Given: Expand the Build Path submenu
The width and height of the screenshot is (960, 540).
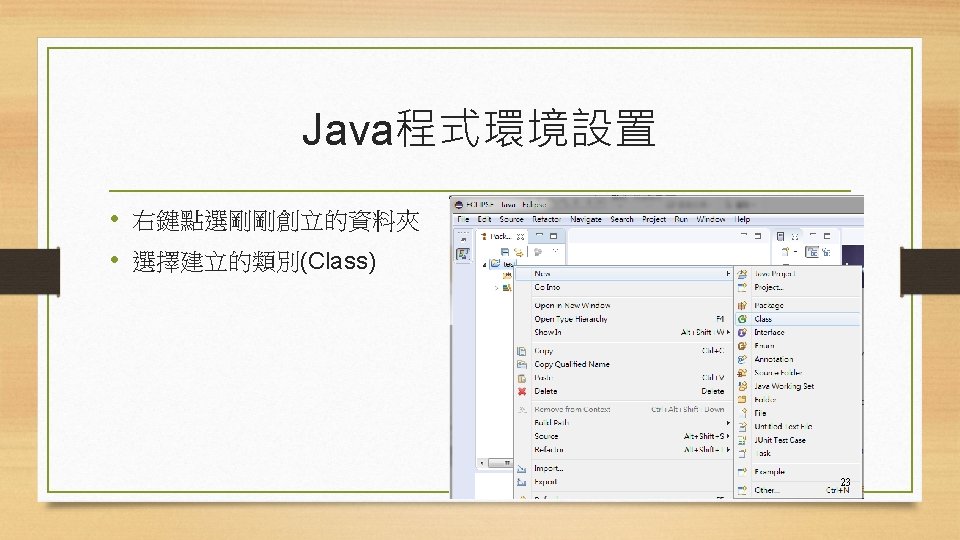Looking at the screenshot, I should point(623,423).
